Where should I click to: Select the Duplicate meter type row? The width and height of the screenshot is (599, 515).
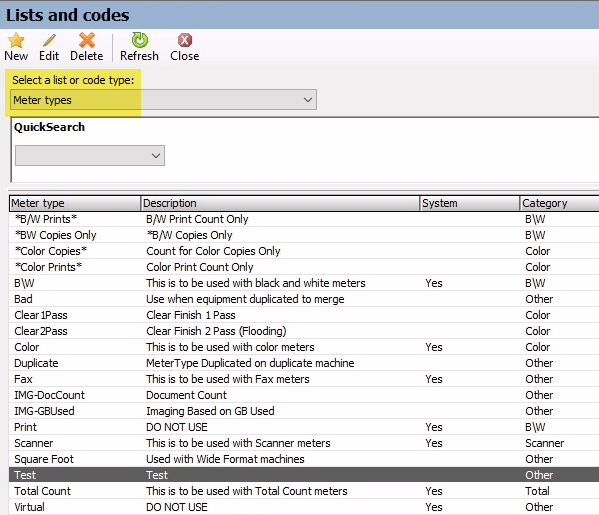[x=304, y=363]
